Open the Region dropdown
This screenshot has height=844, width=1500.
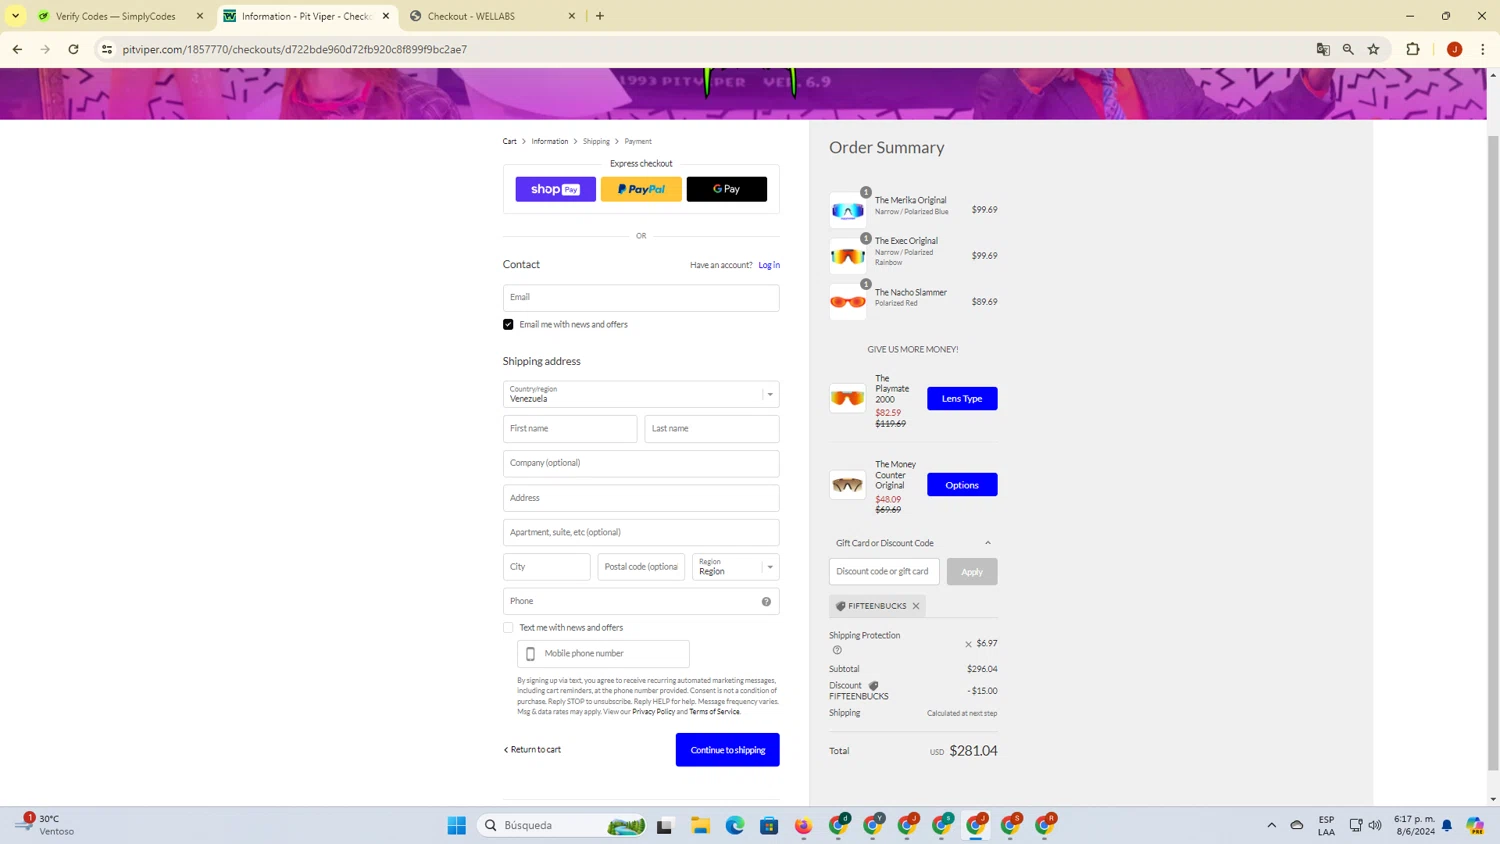736,567
